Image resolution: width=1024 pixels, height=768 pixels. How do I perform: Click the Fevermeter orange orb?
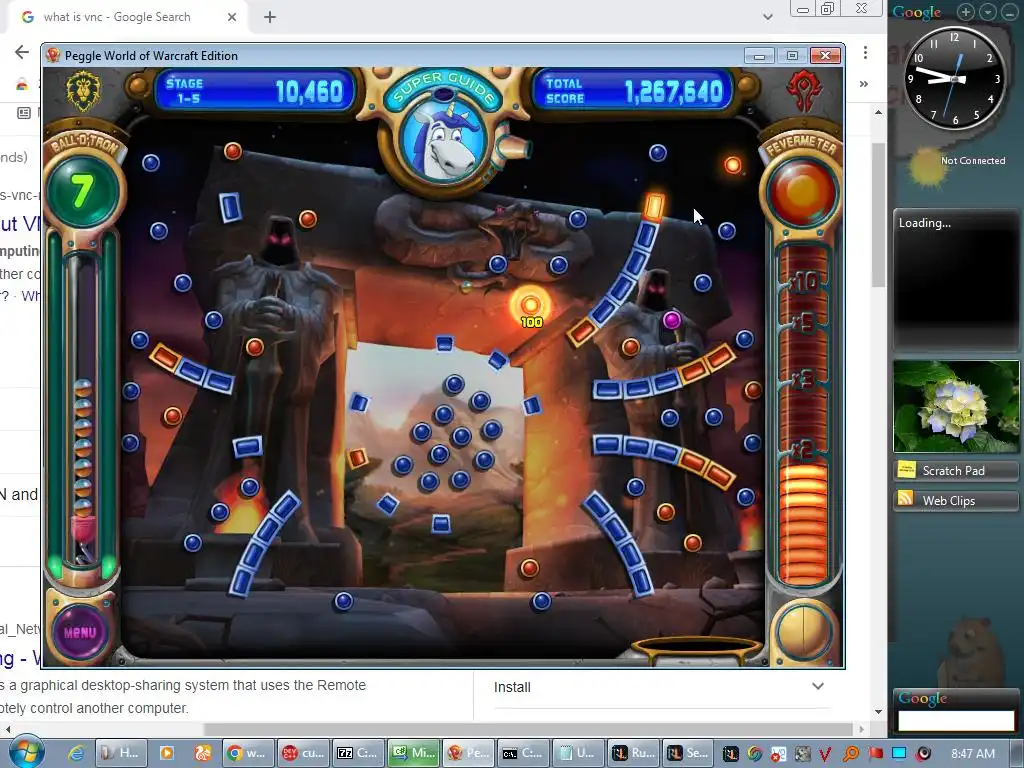point(803,192)
